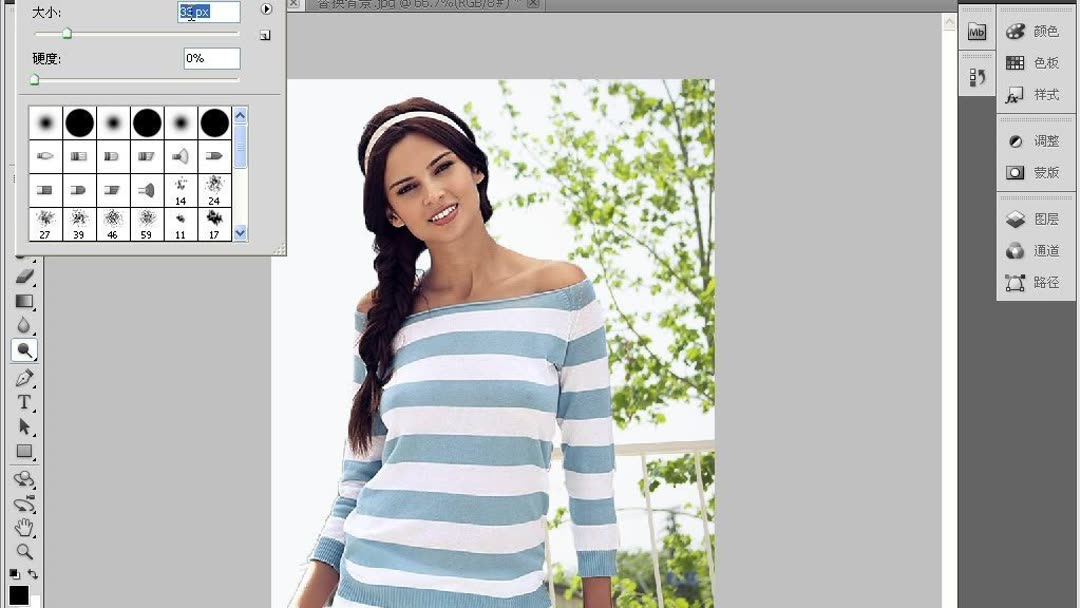The image size is (1080, 608).
Task: Select the Hand tool
Action: [25, 528]
